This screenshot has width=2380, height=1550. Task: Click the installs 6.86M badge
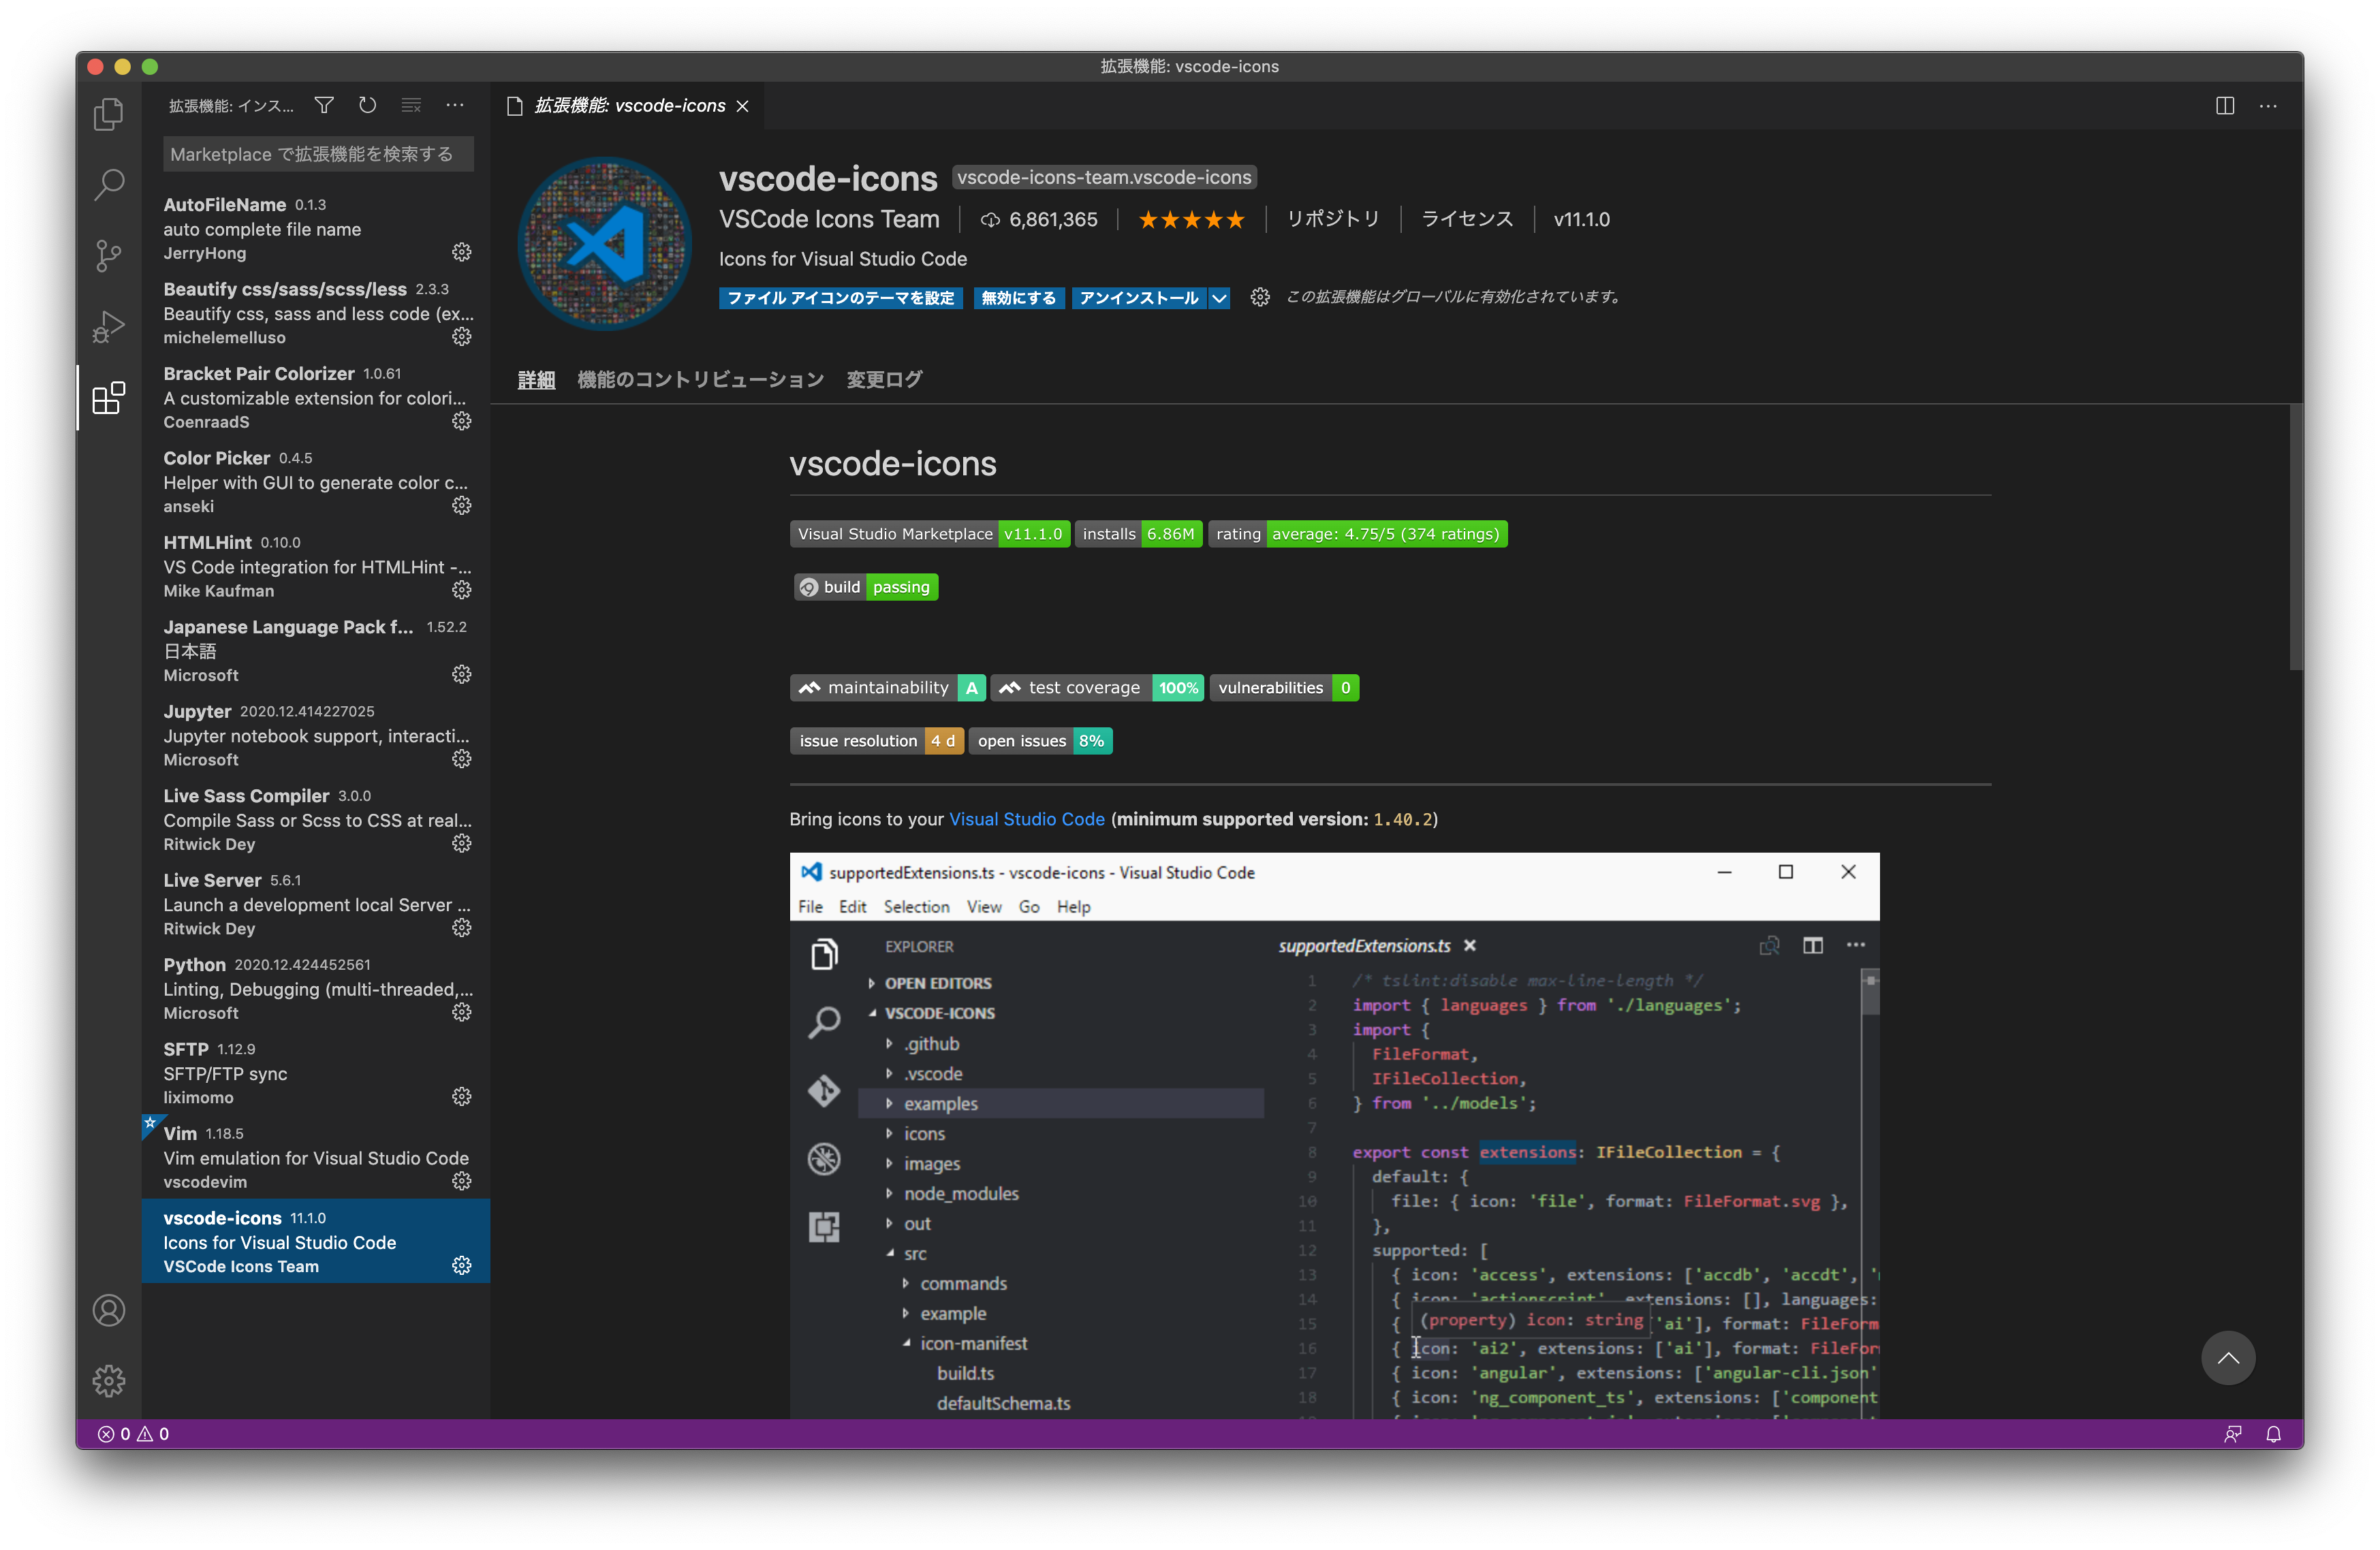tap(1138, 534)
